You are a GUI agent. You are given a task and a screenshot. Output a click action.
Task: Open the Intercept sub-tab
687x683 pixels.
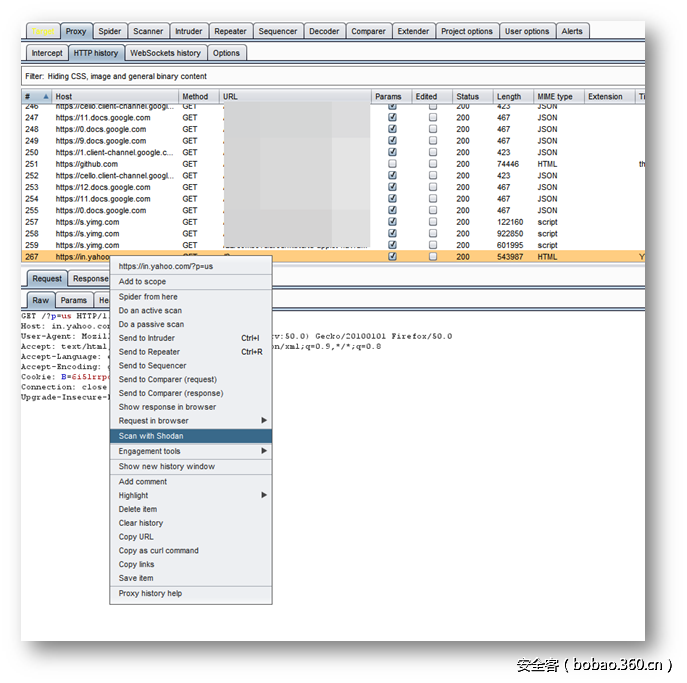click(47, 53)
